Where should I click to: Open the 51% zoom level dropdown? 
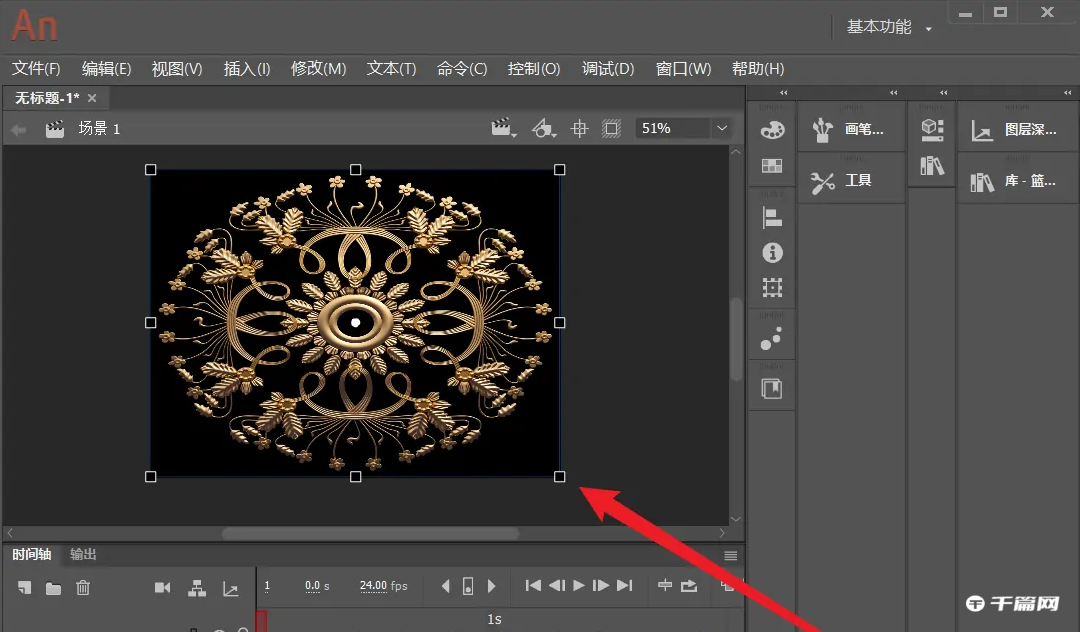tap(722, 128)
